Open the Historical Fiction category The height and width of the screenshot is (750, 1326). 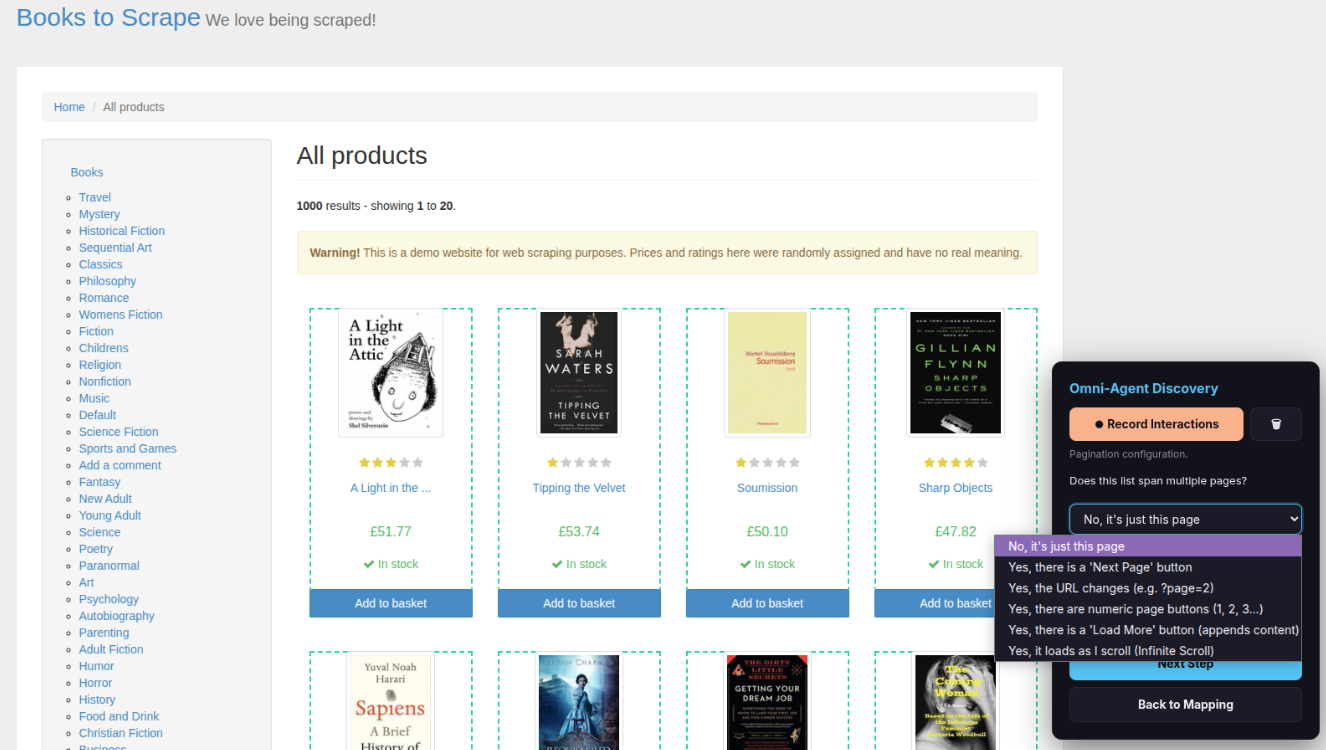tap(122, 231)
